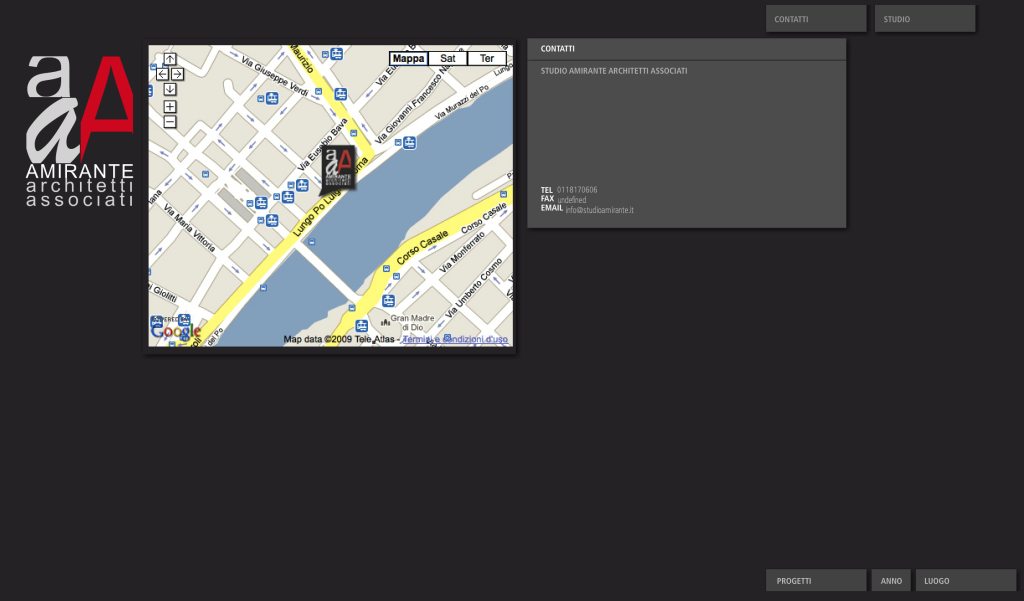Zoom out the map with minus
Viewport: 1024px width, 601px height.
pyautogui.click(x=170, y=122)
